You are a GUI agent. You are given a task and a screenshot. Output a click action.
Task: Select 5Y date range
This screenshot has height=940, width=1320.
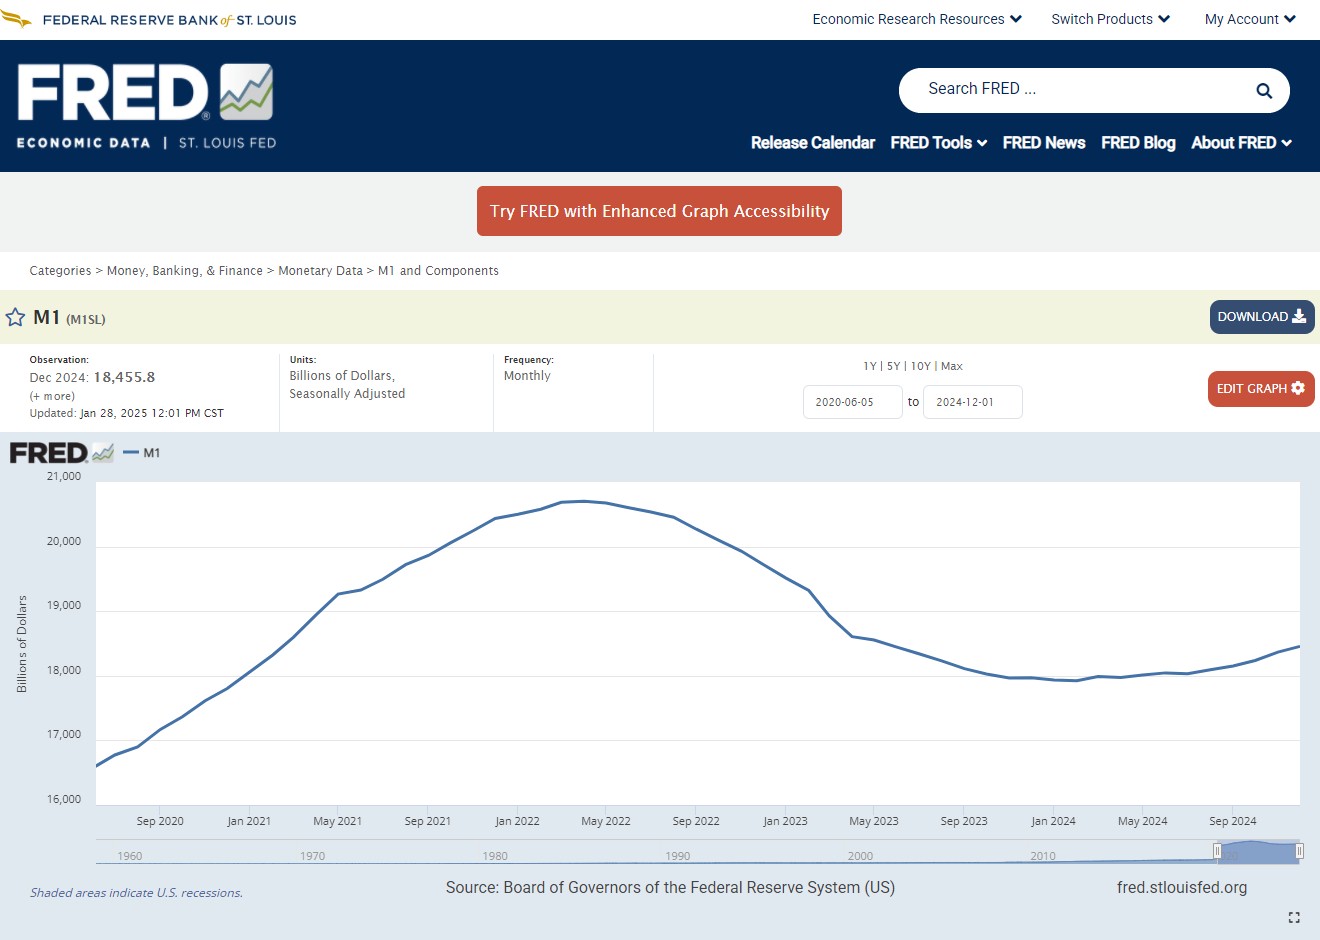tap(893, 366)
